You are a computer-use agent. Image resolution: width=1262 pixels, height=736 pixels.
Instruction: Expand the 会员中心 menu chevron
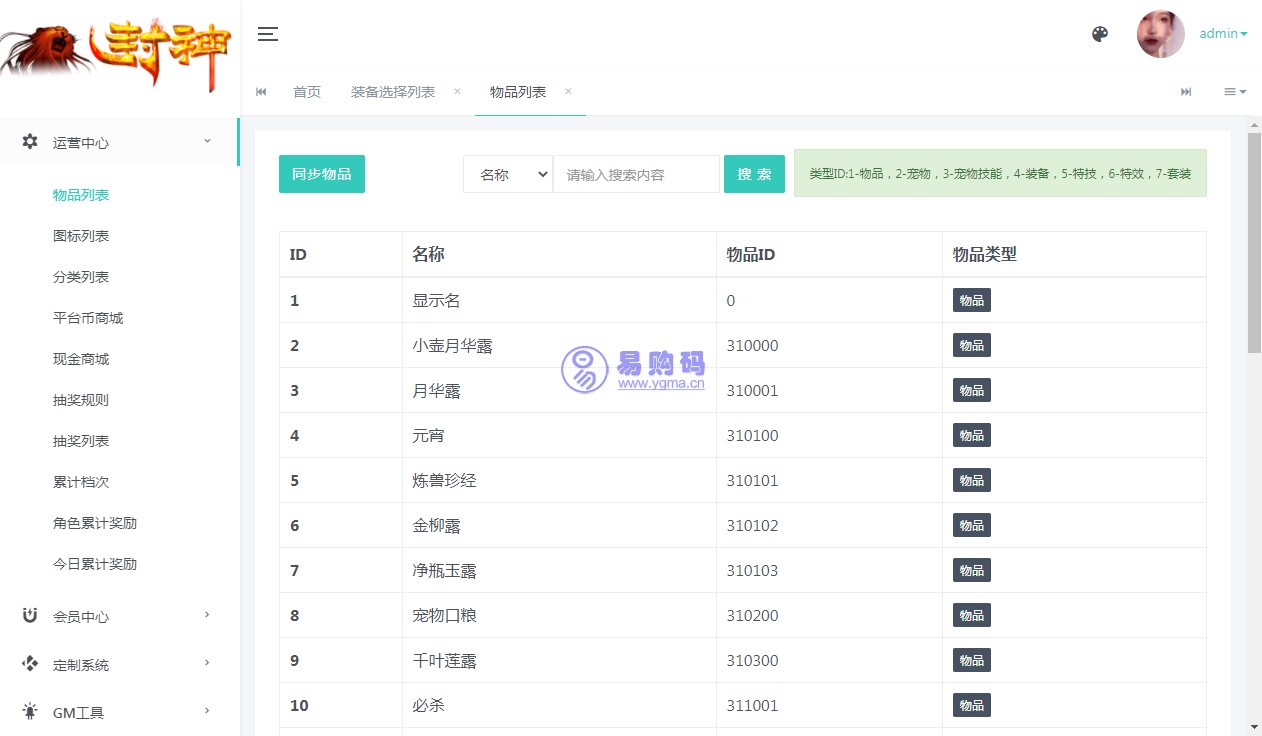(x=207, y=615)
